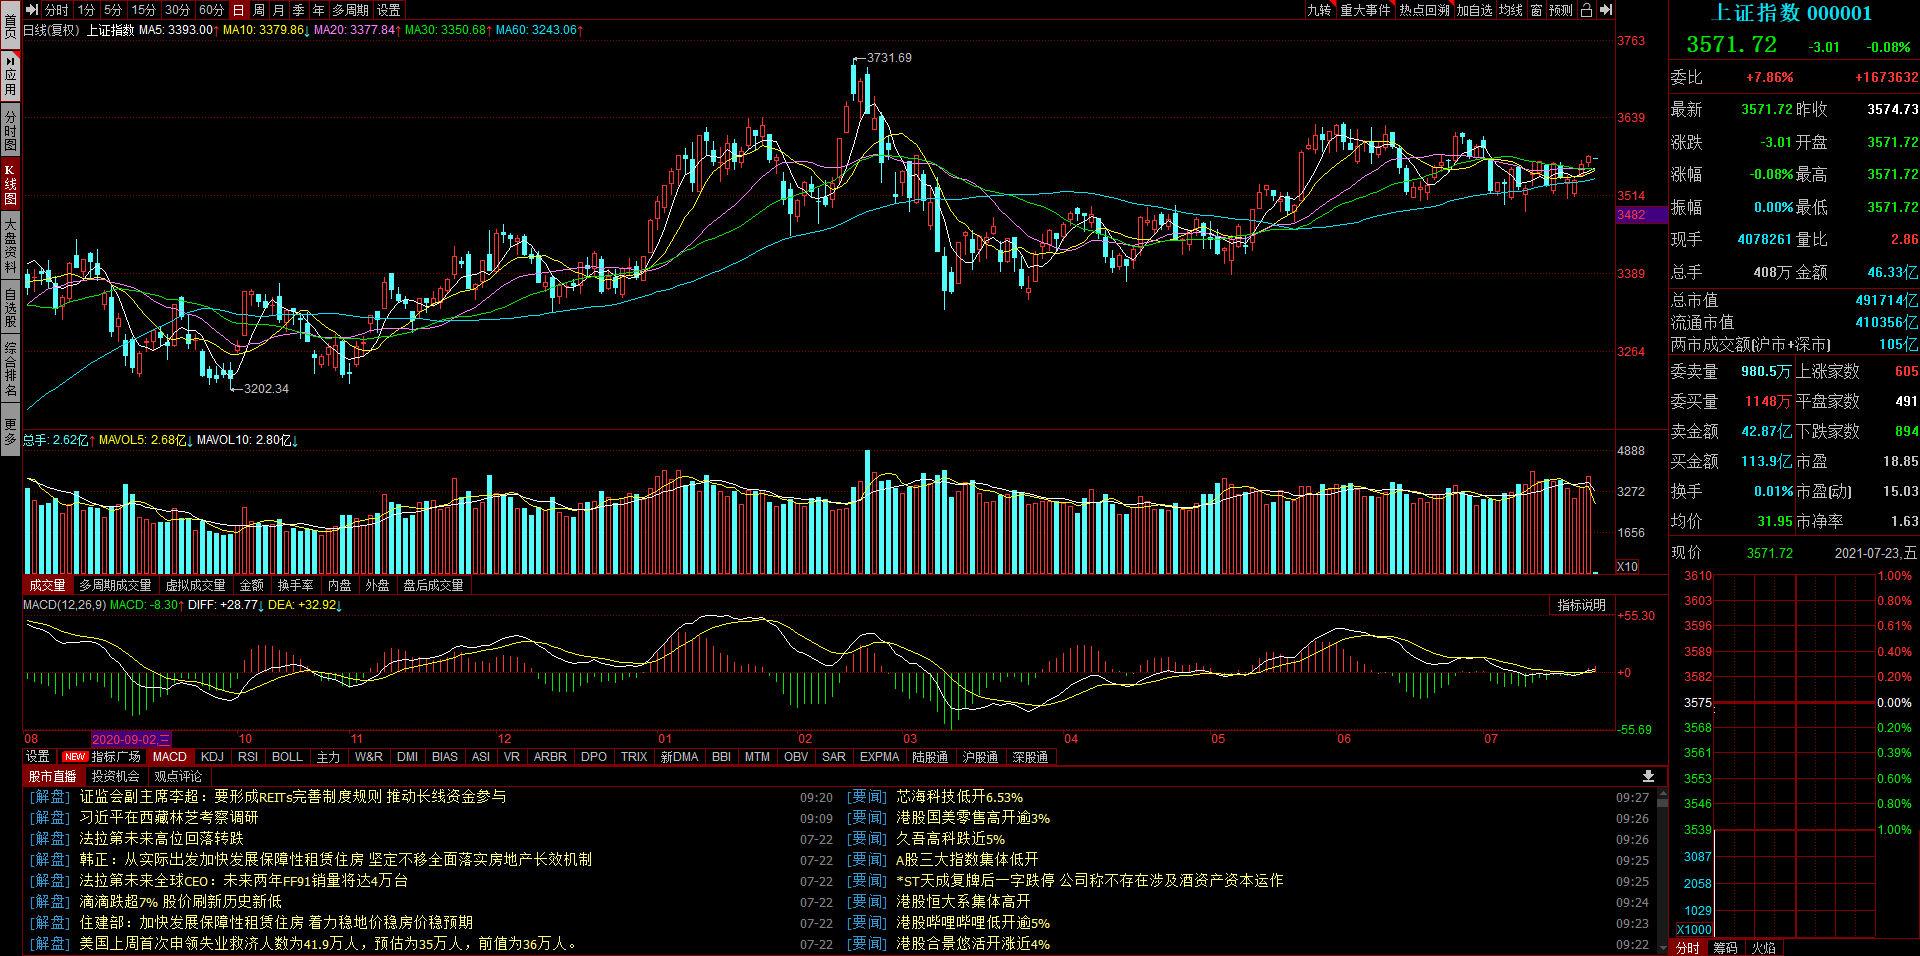The image size is (1920, 956).
Task: Open 指标广场 with NEW badge
Action: [x=103, y=757]
